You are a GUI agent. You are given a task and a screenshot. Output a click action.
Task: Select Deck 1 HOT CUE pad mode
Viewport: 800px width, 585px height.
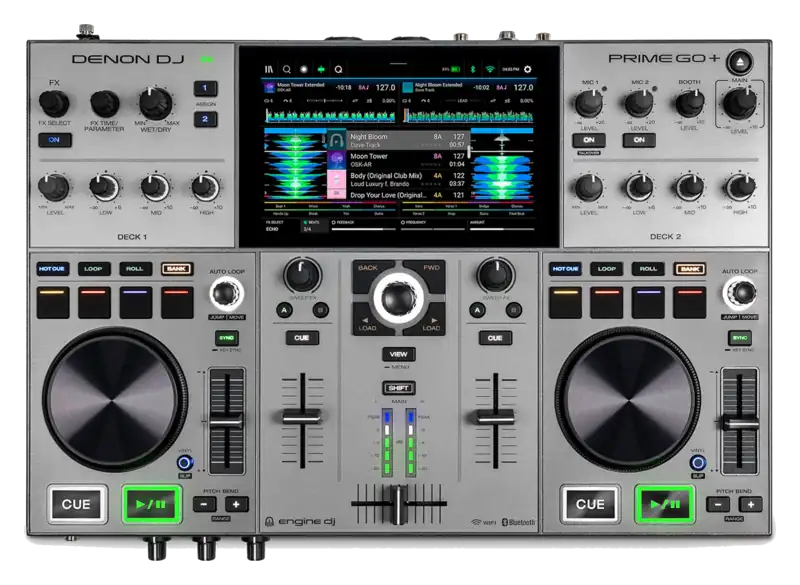click(52, 269)
